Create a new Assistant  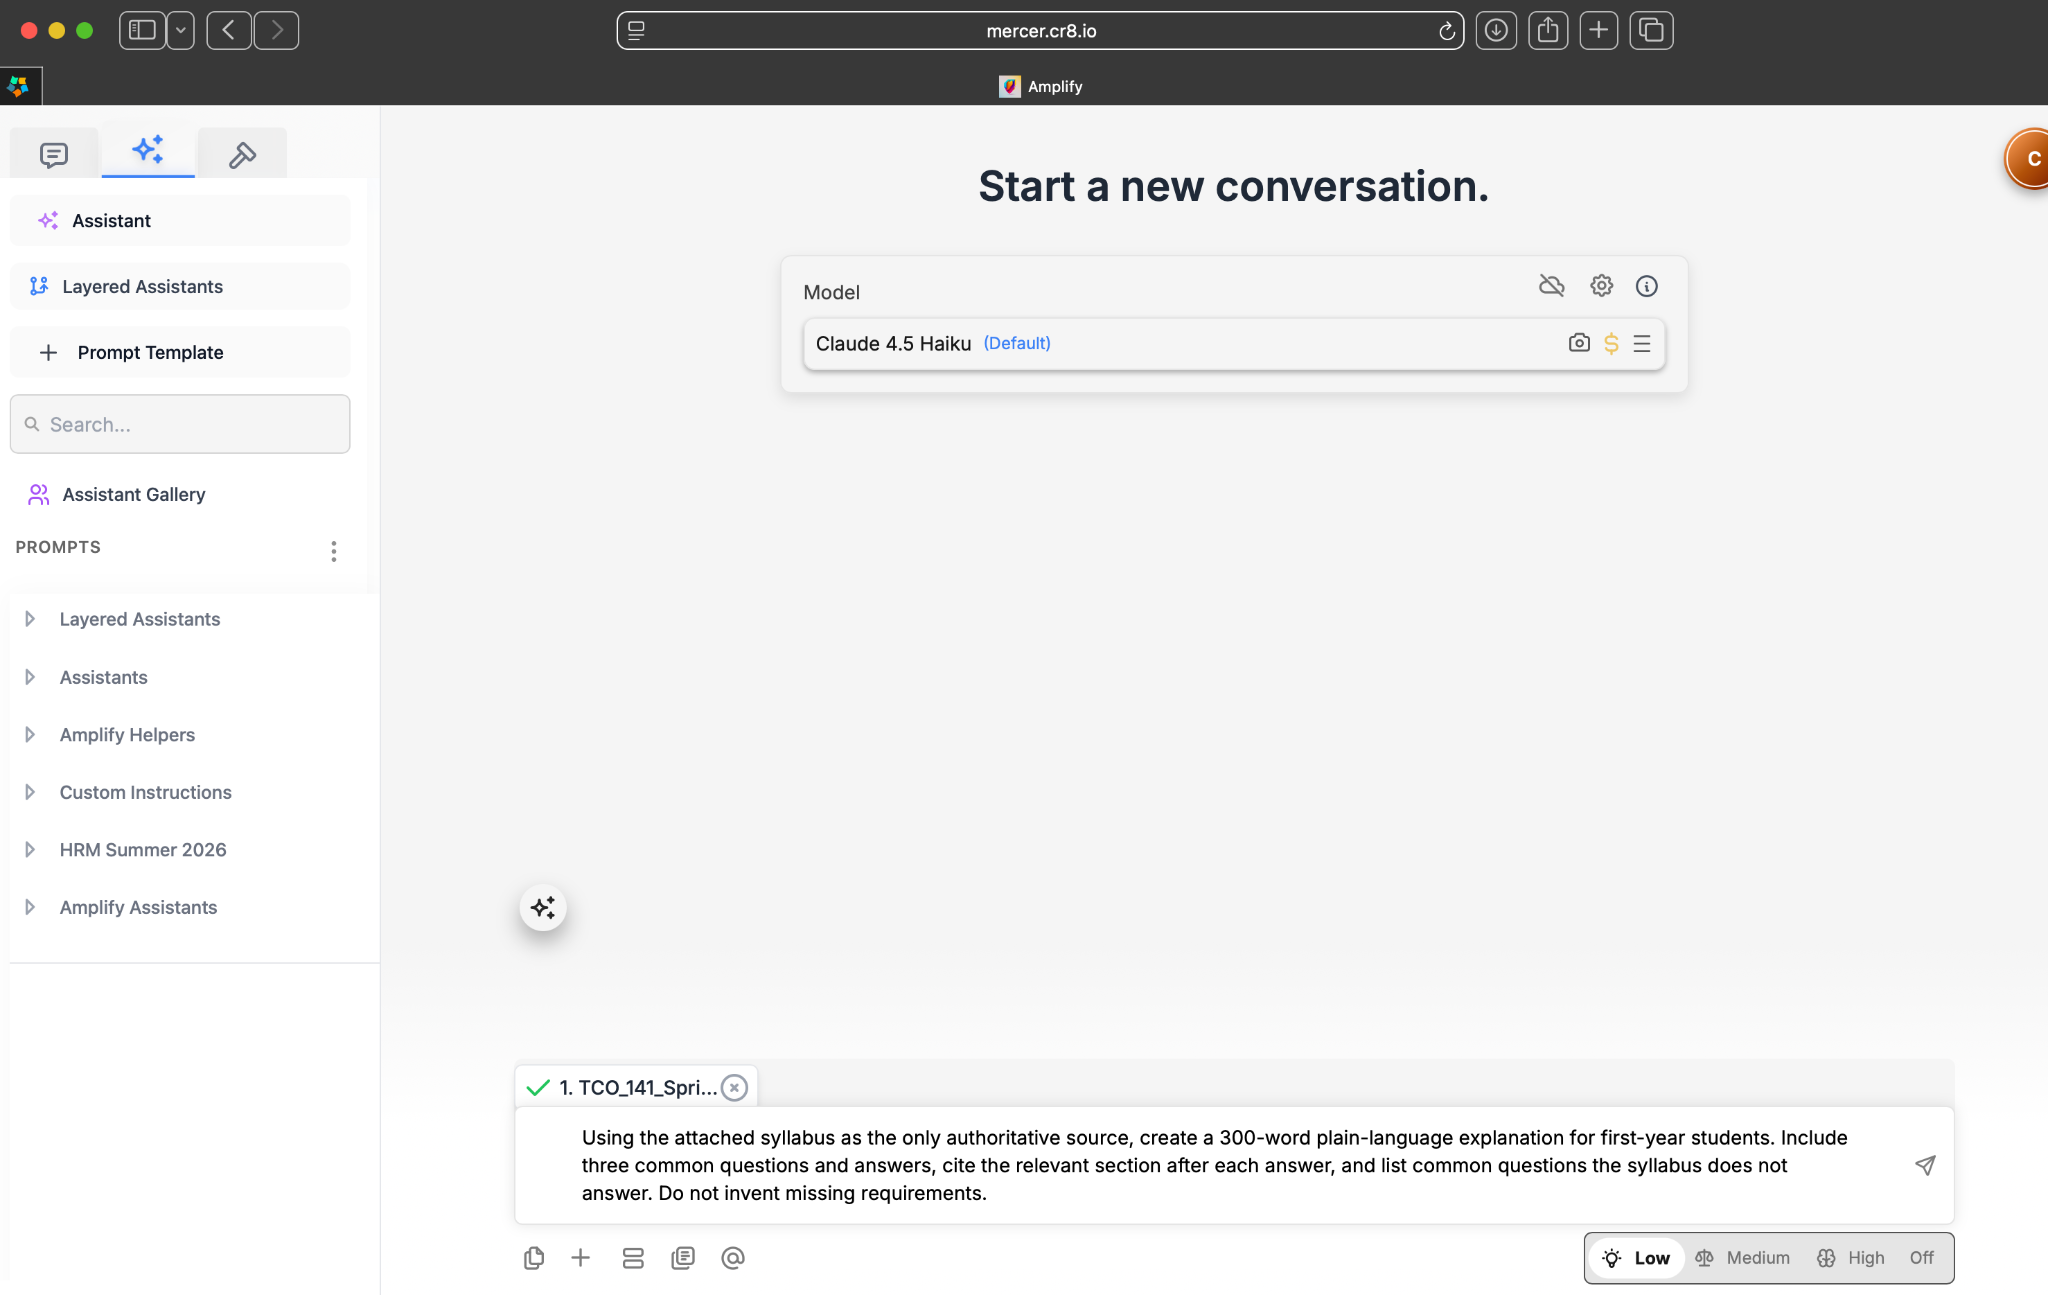[x=180, y=220]
